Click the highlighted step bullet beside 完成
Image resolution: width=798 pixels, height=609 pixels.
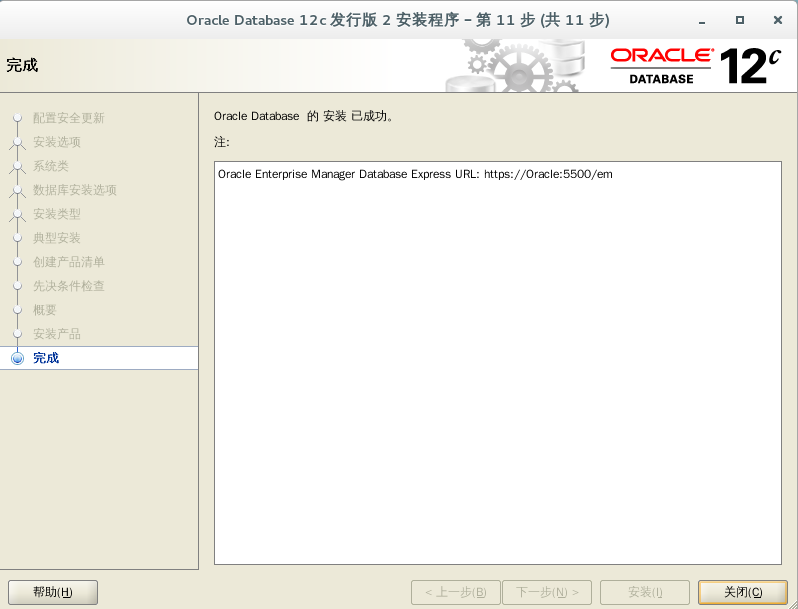[17, 358]
